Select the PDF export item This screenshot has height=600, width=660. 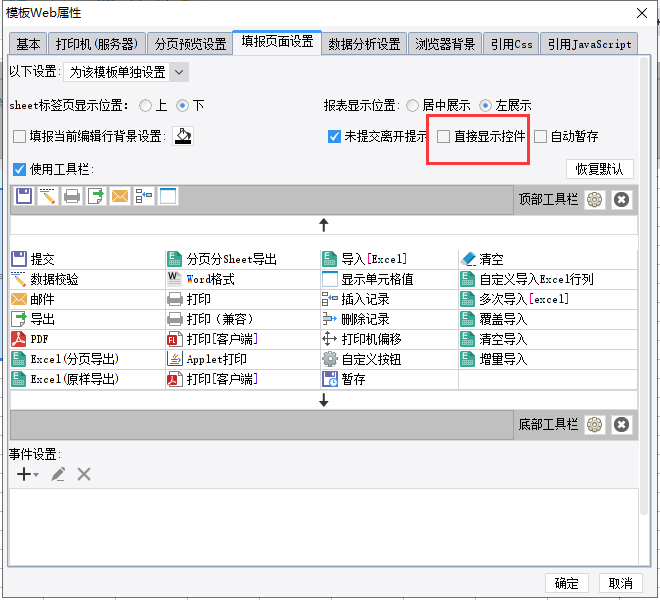tap(87, 339)
